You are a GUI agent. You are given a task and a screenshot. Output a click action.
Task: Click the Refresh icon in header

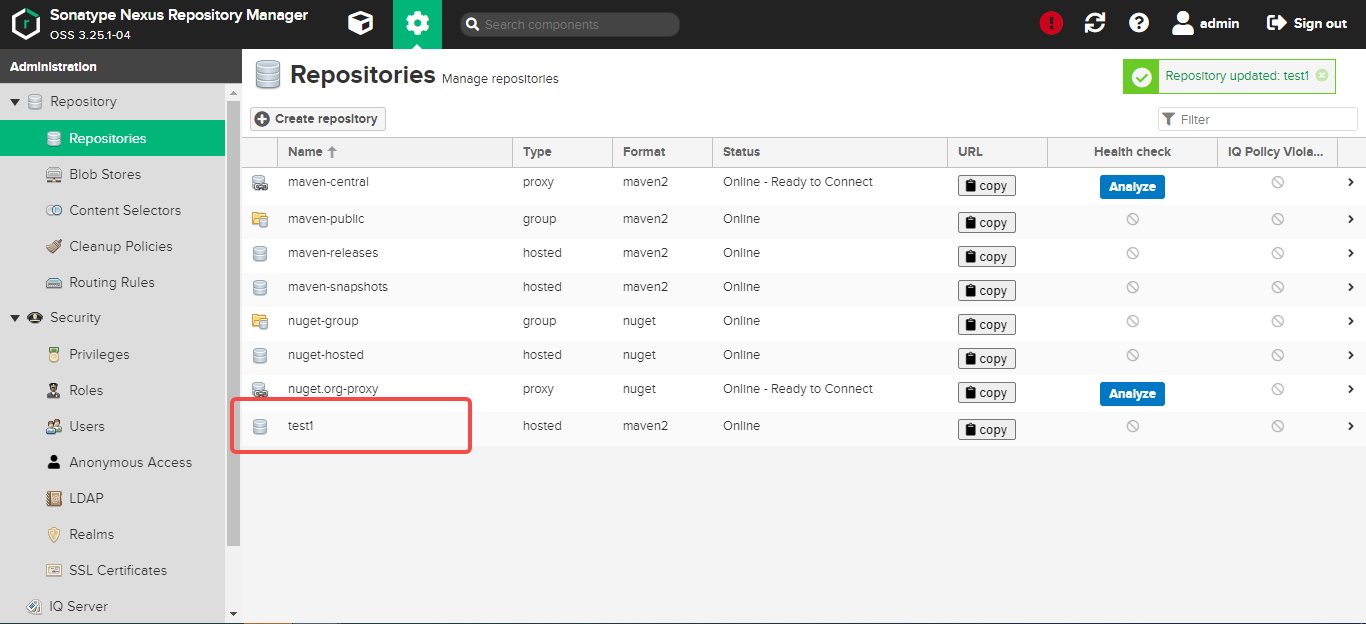(x=1095, y=23)
